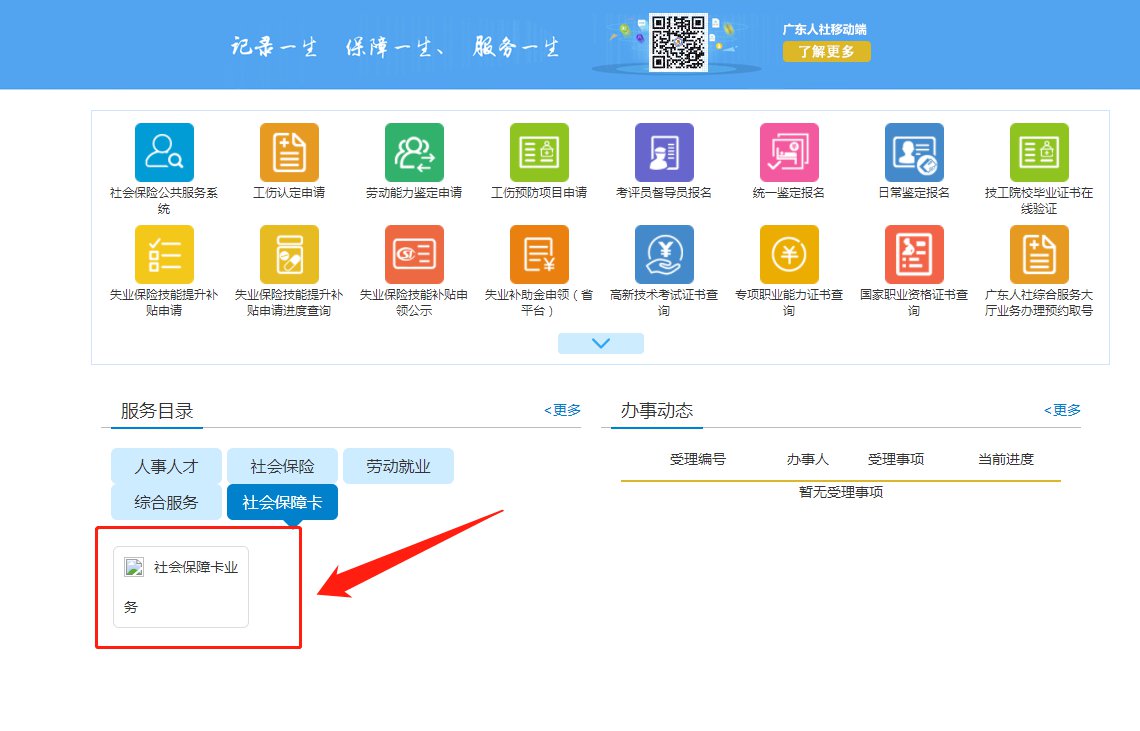Click the 失业保险技能提升补贴申请 icon

click(164, 255)
